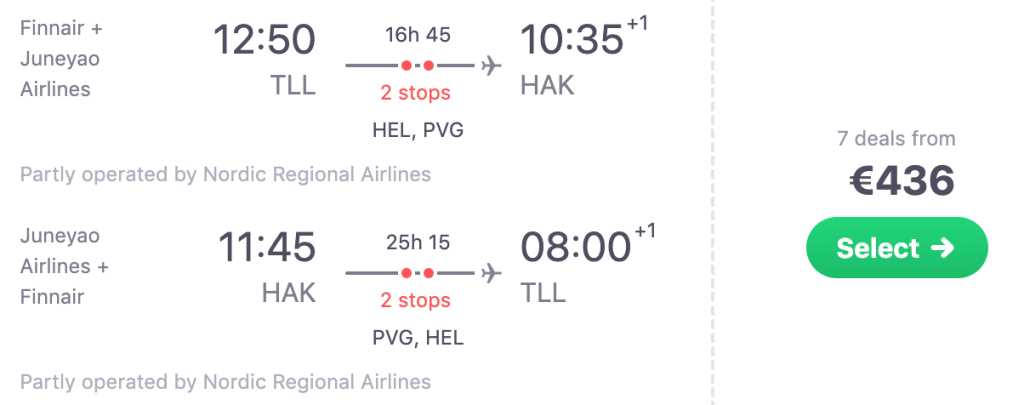Click the outbound flight airplane icon
The width and height of the screenshot is (1024, 405).
[x=490, y=66]
